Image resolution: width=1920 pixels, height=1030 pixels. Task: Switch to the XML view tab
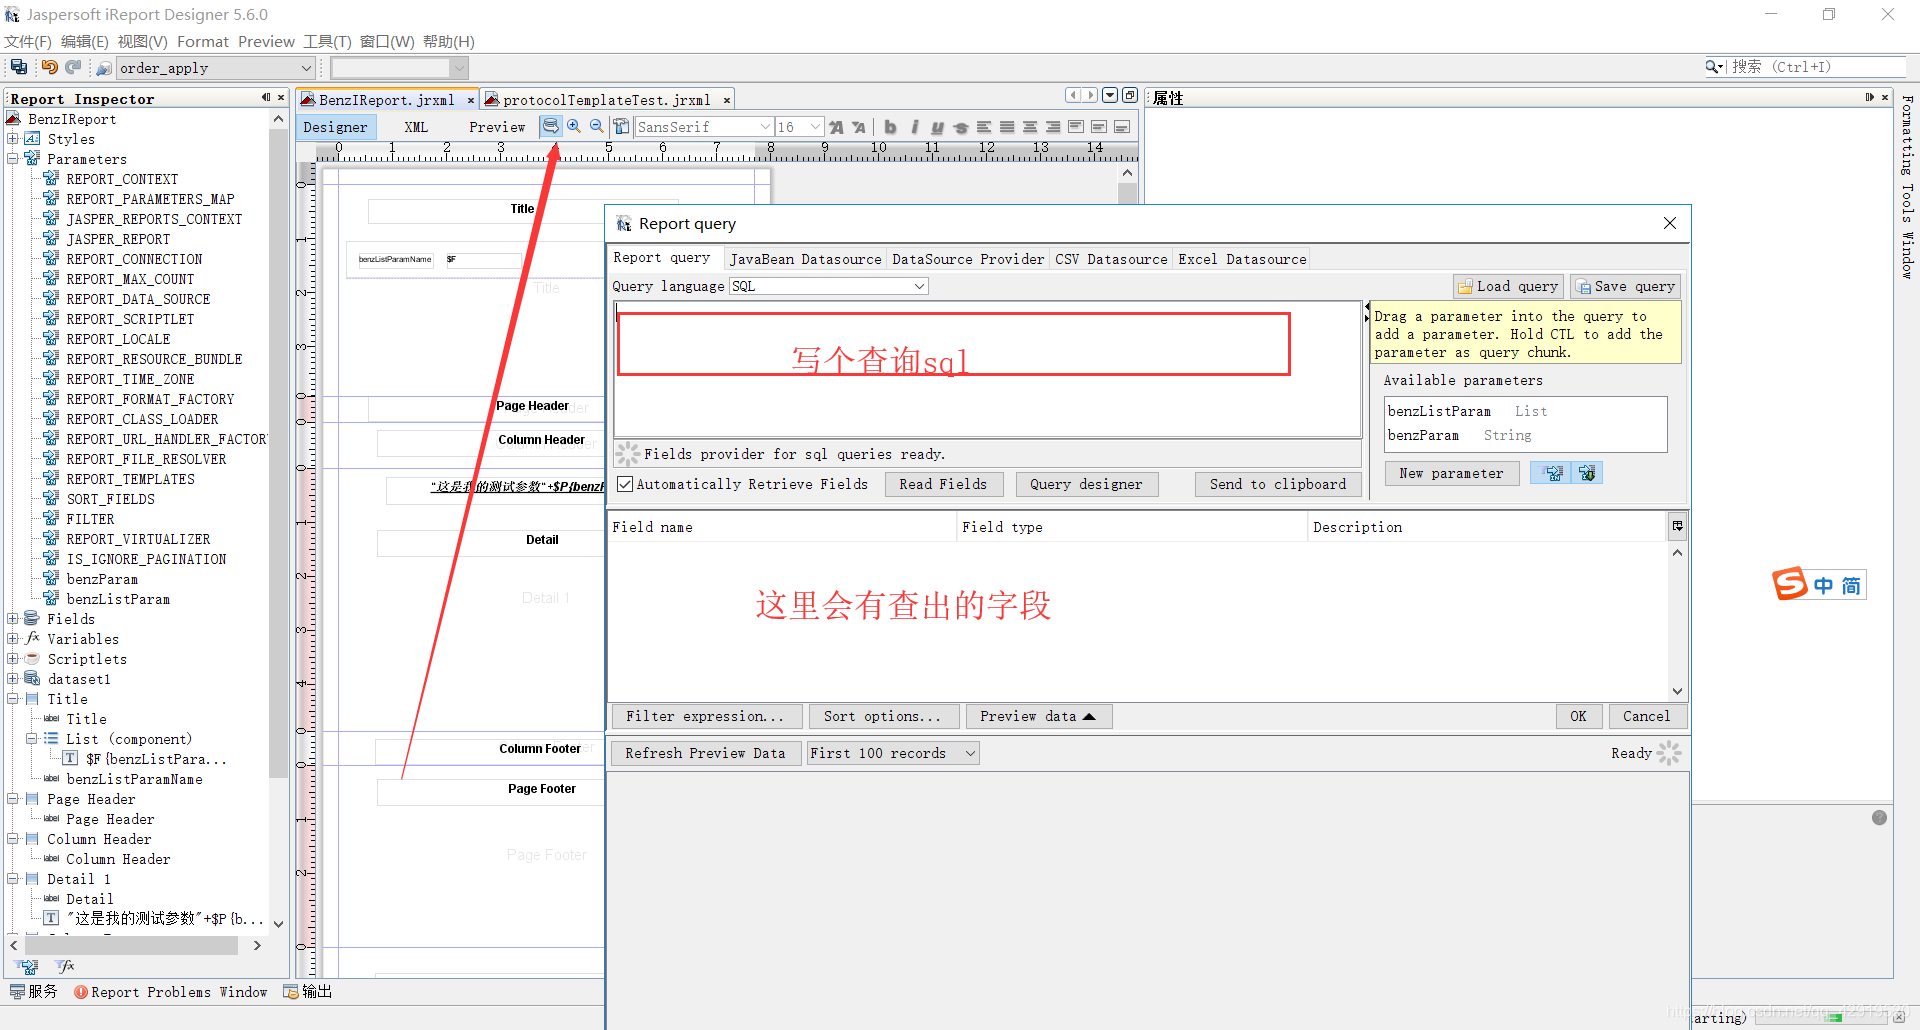pyautogui.click(x=416, y=127)
